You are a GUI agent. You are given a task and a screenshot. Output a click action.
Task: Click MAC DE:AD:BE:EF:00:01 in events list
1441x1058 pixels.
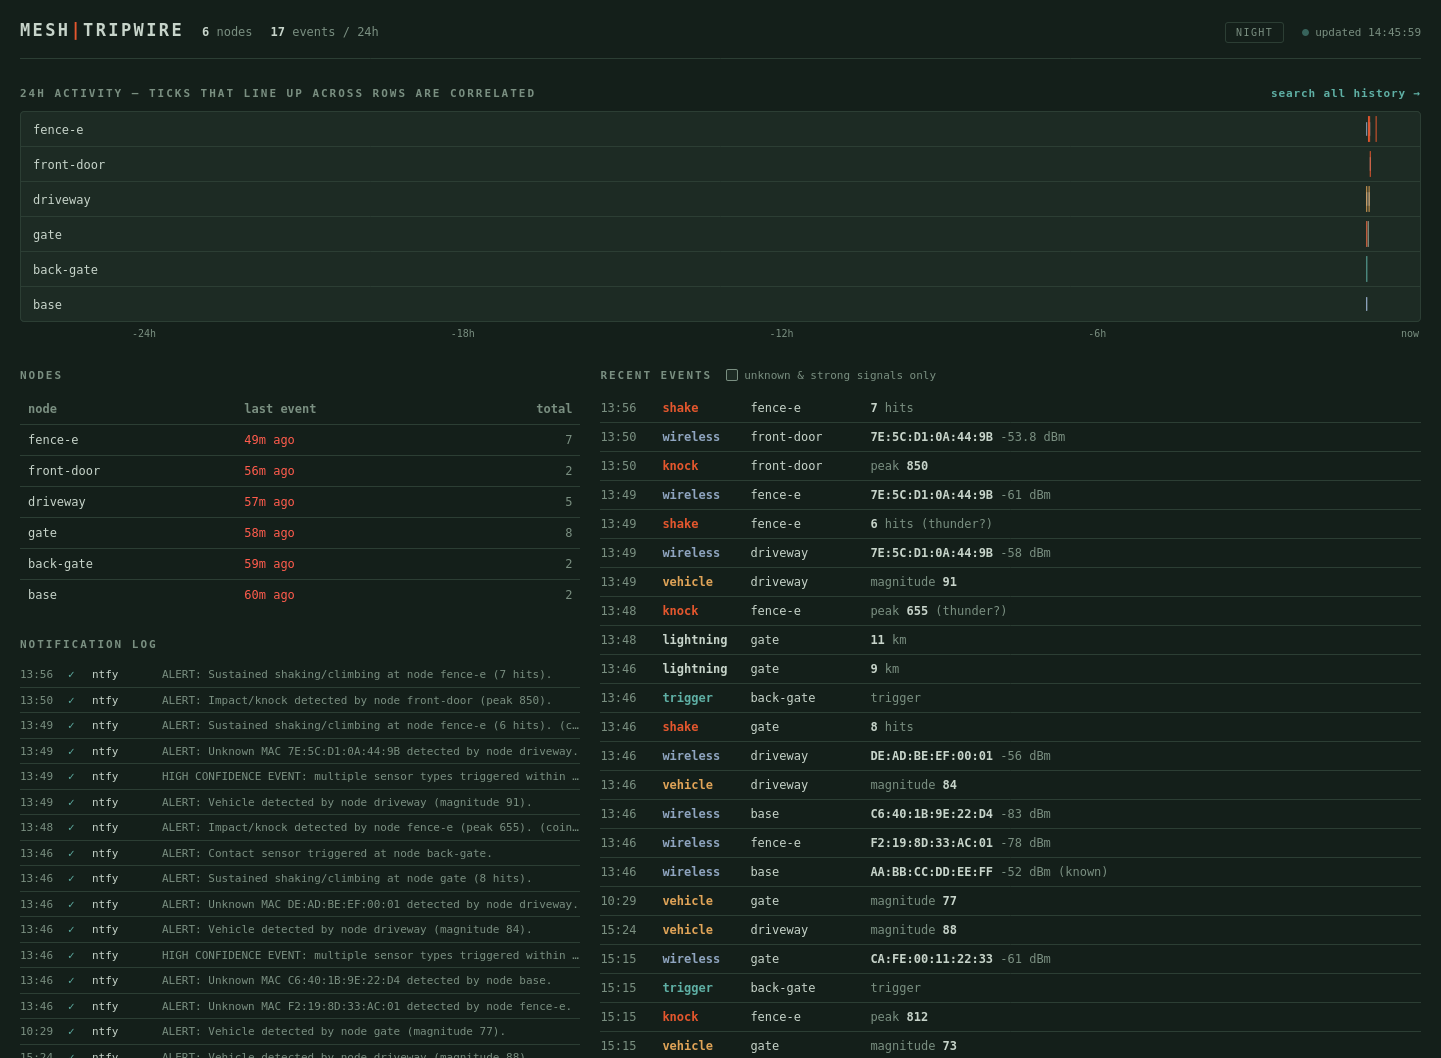pos(931,756)
